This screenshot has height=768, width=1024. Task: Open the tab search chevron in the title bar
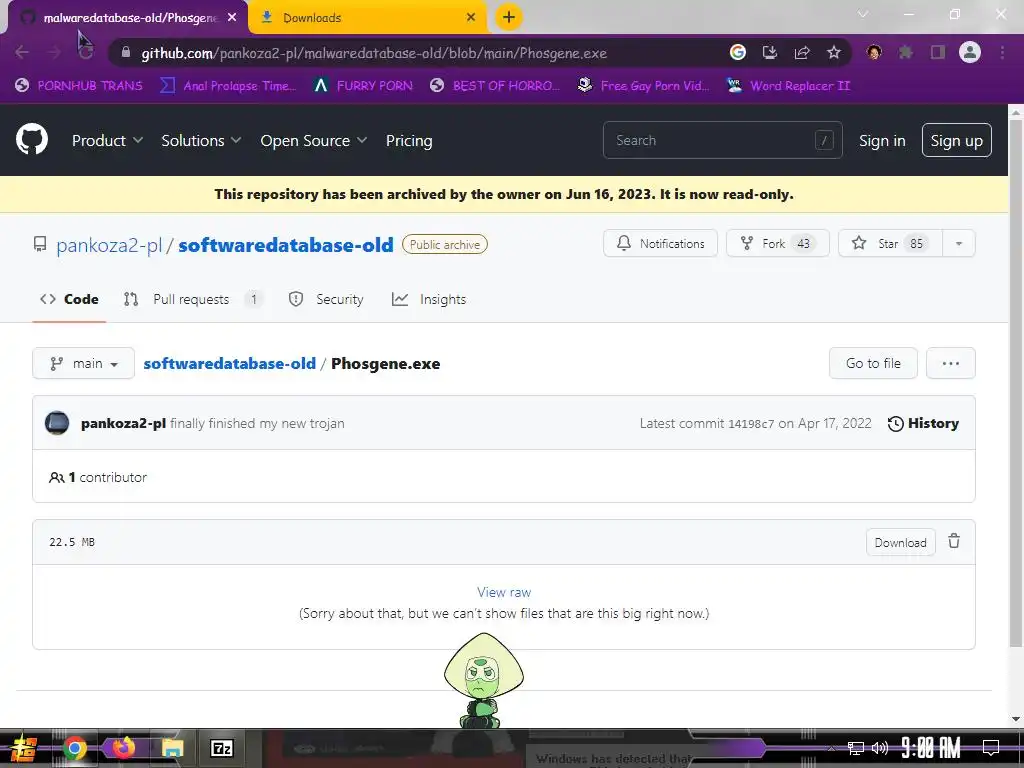click(x=863, y=14)
